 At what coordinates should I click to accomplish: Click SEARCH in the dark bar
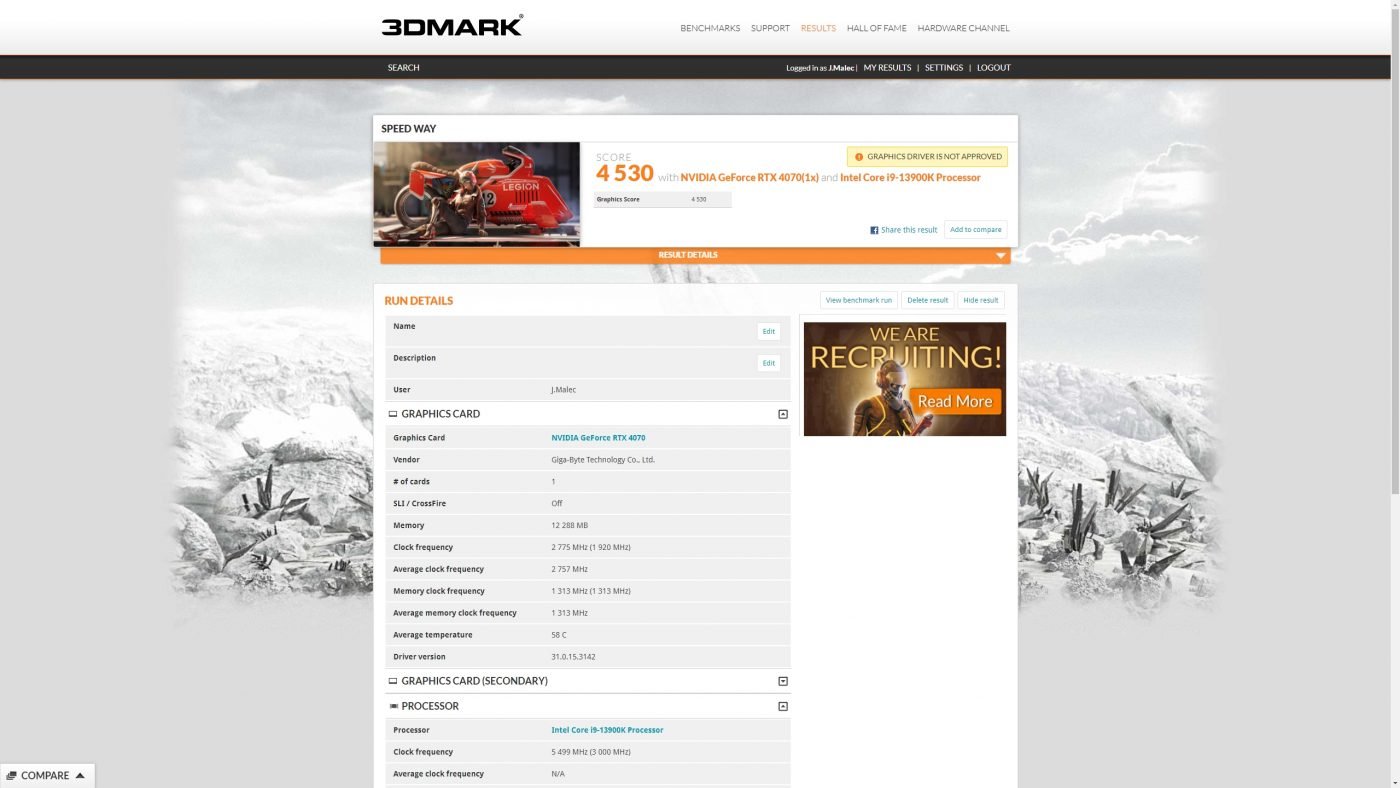pos(404,68)
